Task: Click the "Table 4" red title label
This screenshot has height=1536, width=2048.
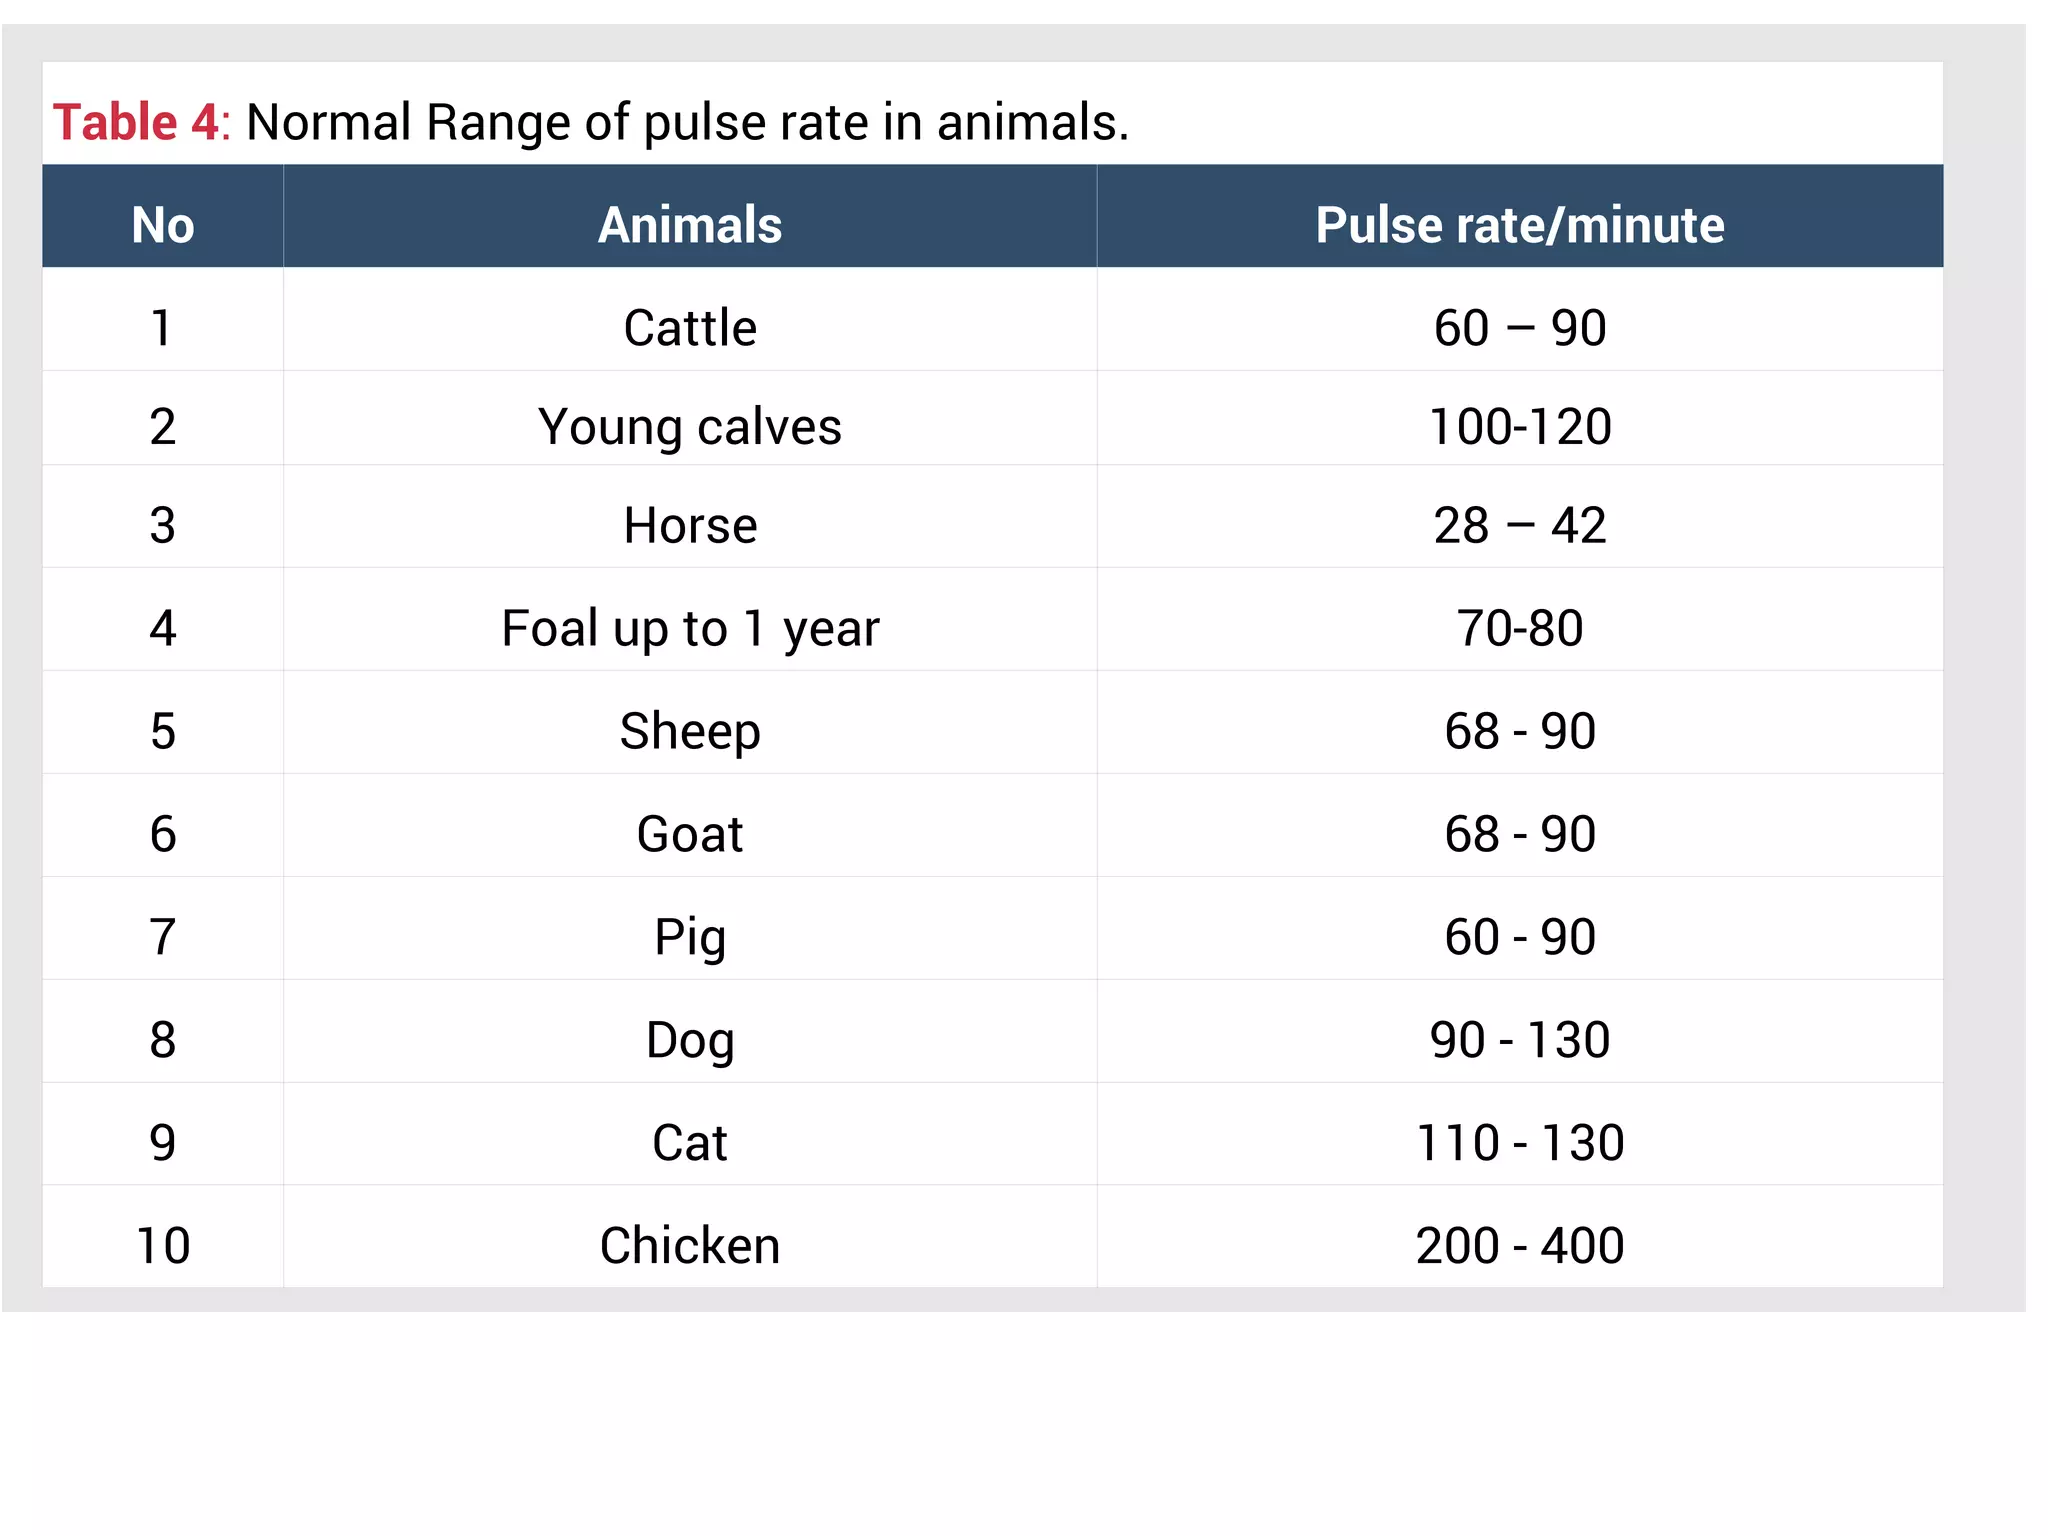Action: point(135,123)
